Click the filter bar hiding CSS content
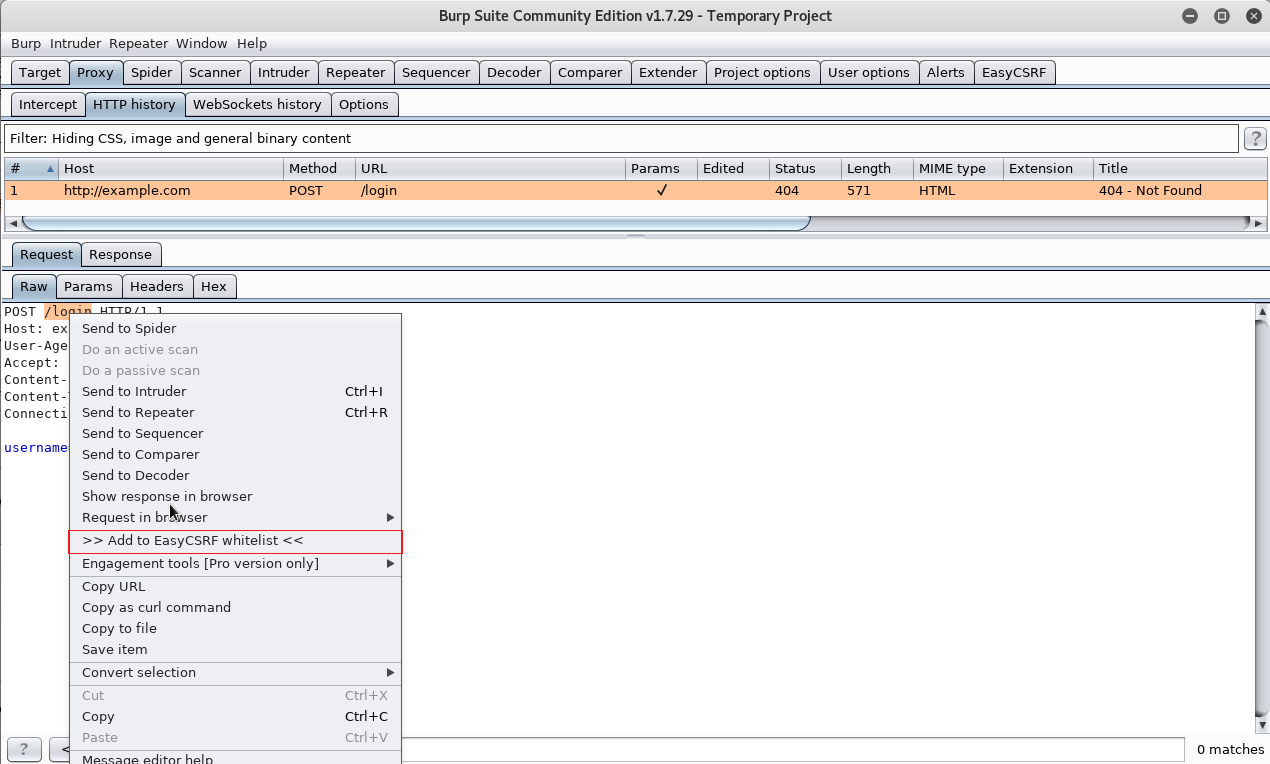Image resolution: width=1270 pixels, height=764 pixels. [621, 138]
